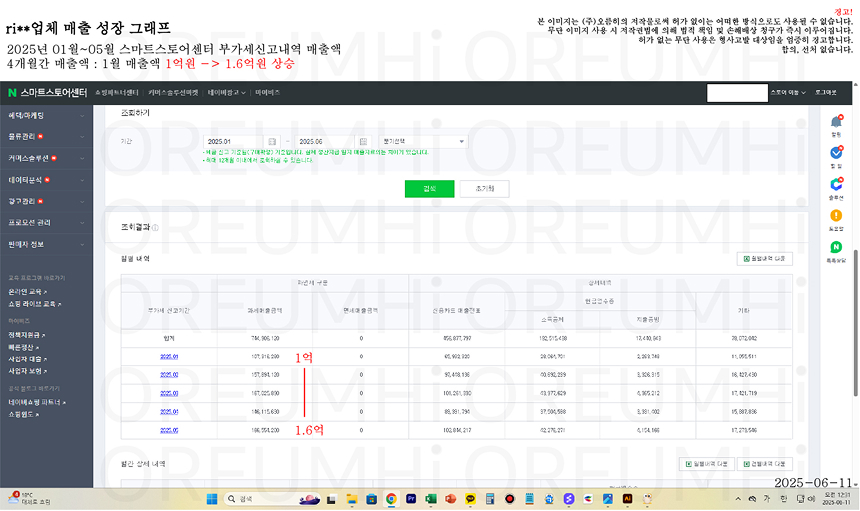The height and width of the screenshot is (511, 860).
Task: Open the blue checkmark to-do icon
Action: [x=836, y=152]
